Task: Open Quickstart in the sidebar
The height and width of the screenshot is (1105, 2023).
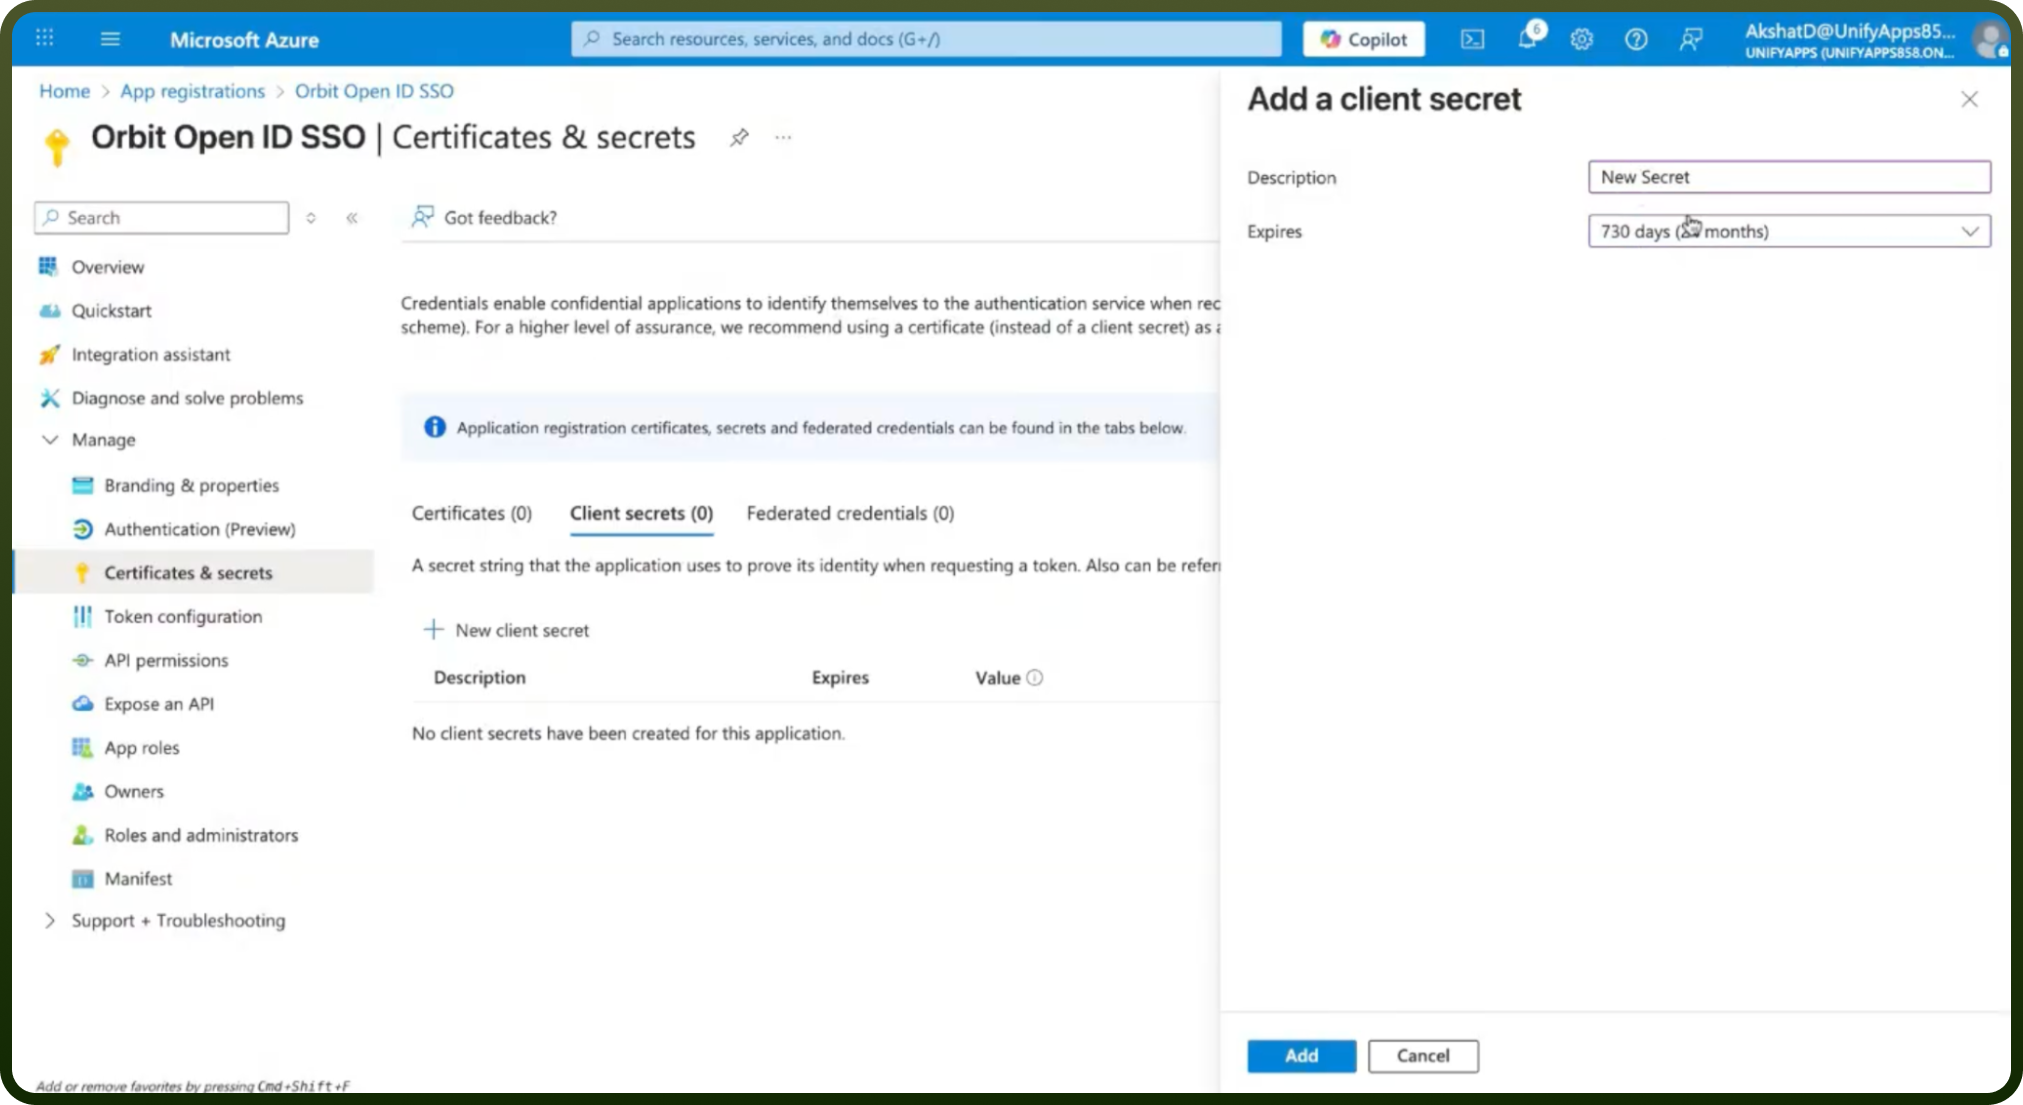Action: tap(111, 311)
